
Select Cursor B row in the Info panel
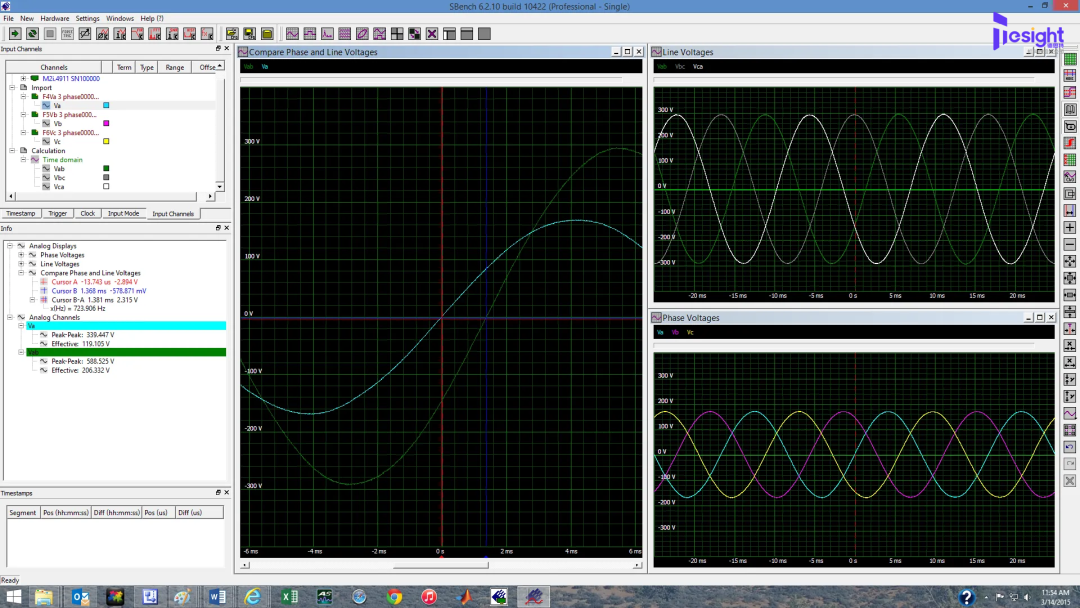point(98,291)
